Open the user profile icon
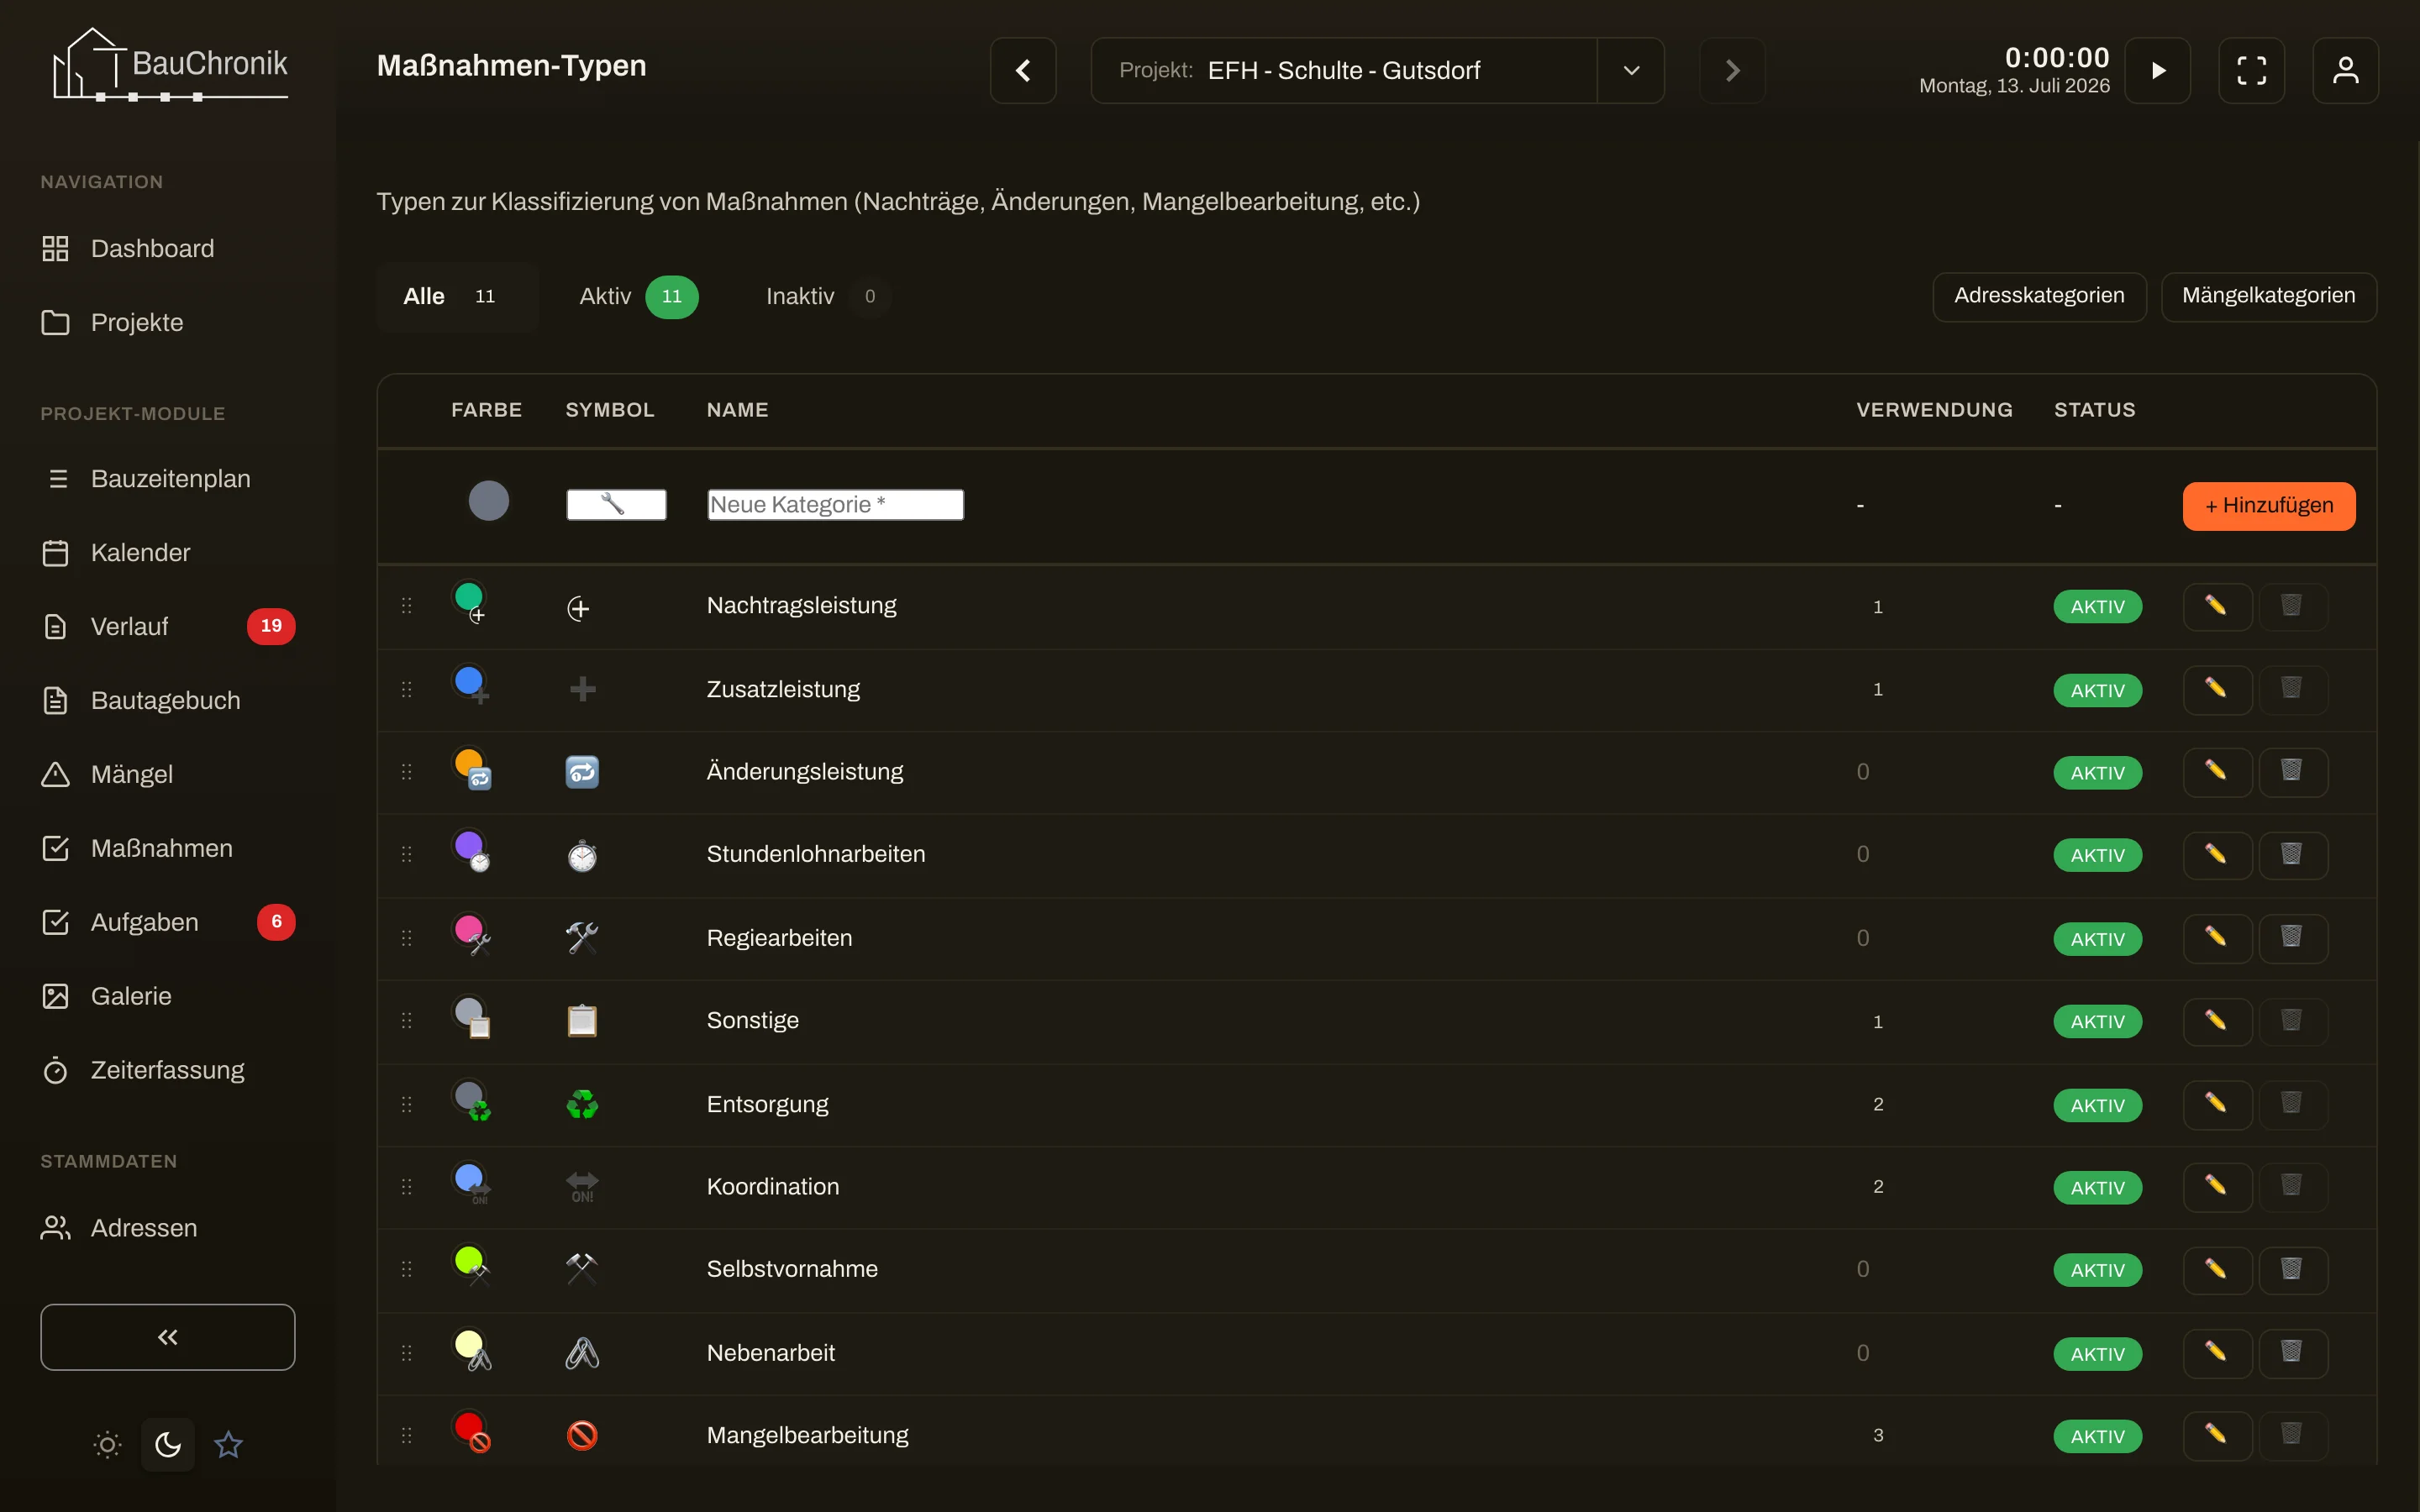Image resolution: width=2420 pixels, height=1512 pixels. 2345,70
